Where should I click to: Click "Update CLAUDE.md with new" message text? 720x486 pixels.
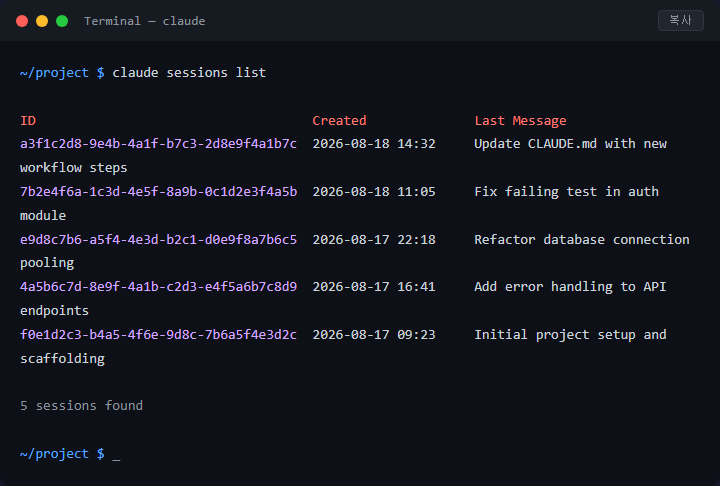click(x=570, y=144)
